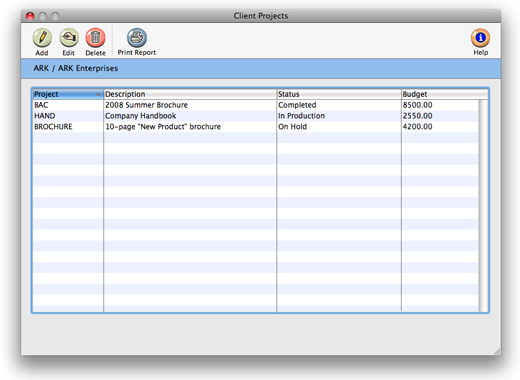Click the '10-page "New Product" brochure' description
520x380 pixels.
click(x=163, y=127)
